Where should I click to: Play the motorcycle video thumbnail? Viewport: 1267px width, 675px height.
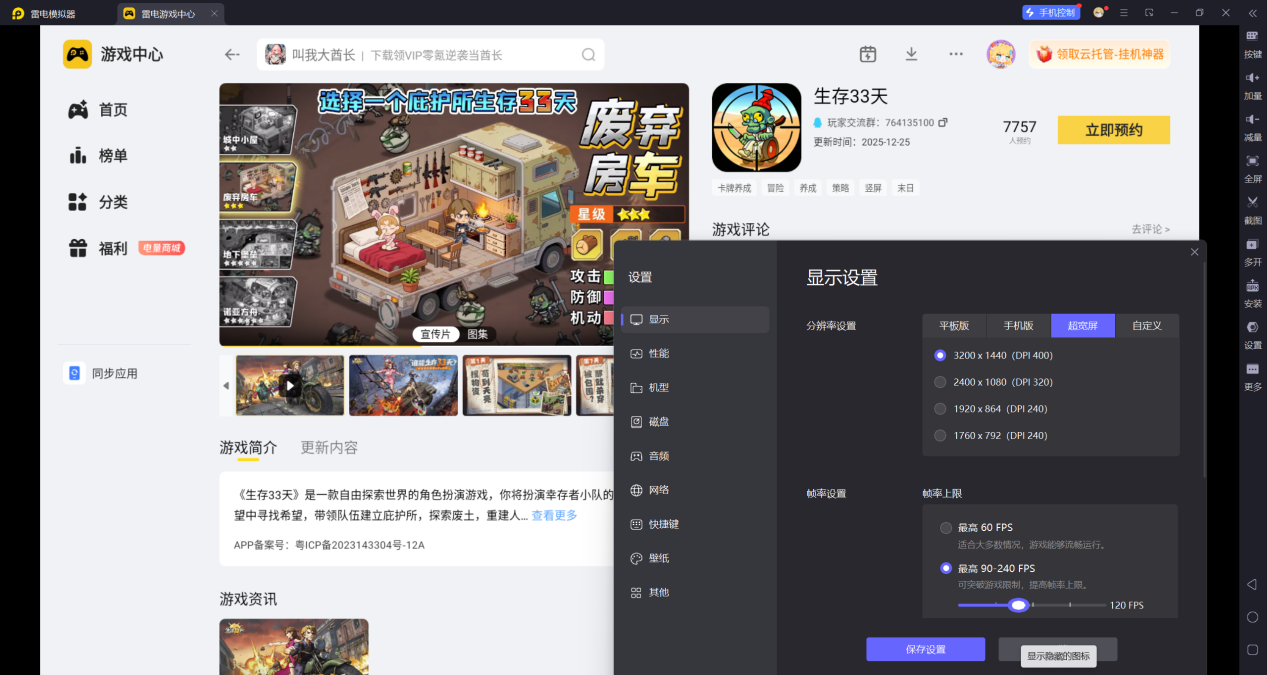(x=290, y=385)
